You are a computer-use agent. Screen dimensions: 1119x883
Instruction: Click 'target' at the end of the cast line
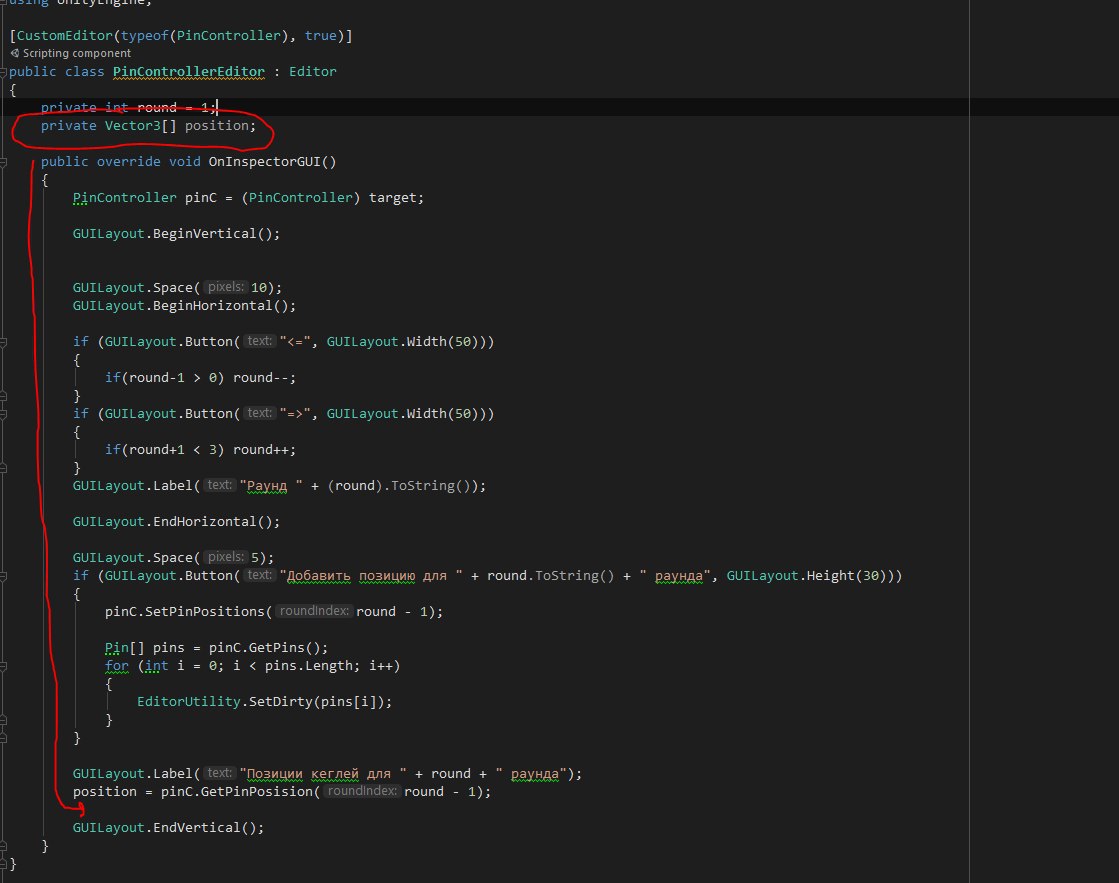(392, 198)
